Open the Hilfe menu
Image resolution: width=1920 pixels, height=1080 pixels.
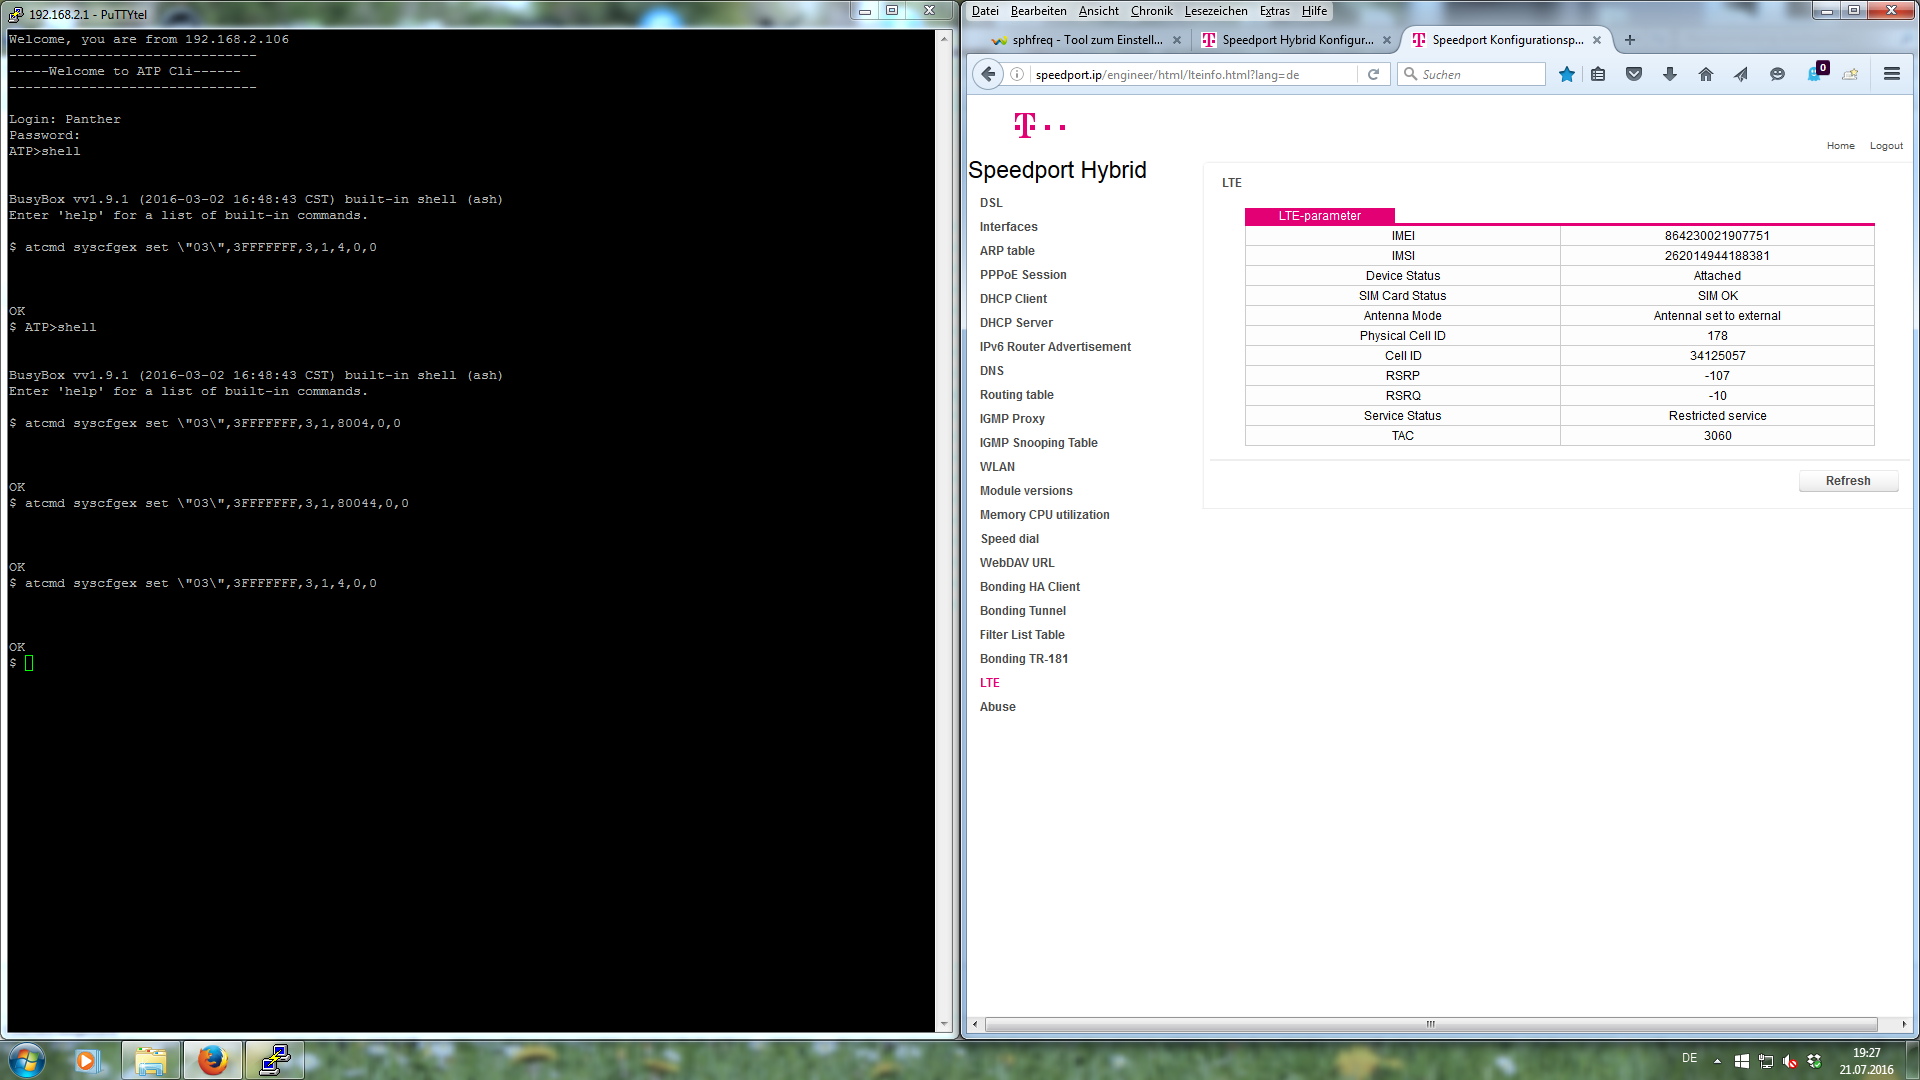point(1314,11)
